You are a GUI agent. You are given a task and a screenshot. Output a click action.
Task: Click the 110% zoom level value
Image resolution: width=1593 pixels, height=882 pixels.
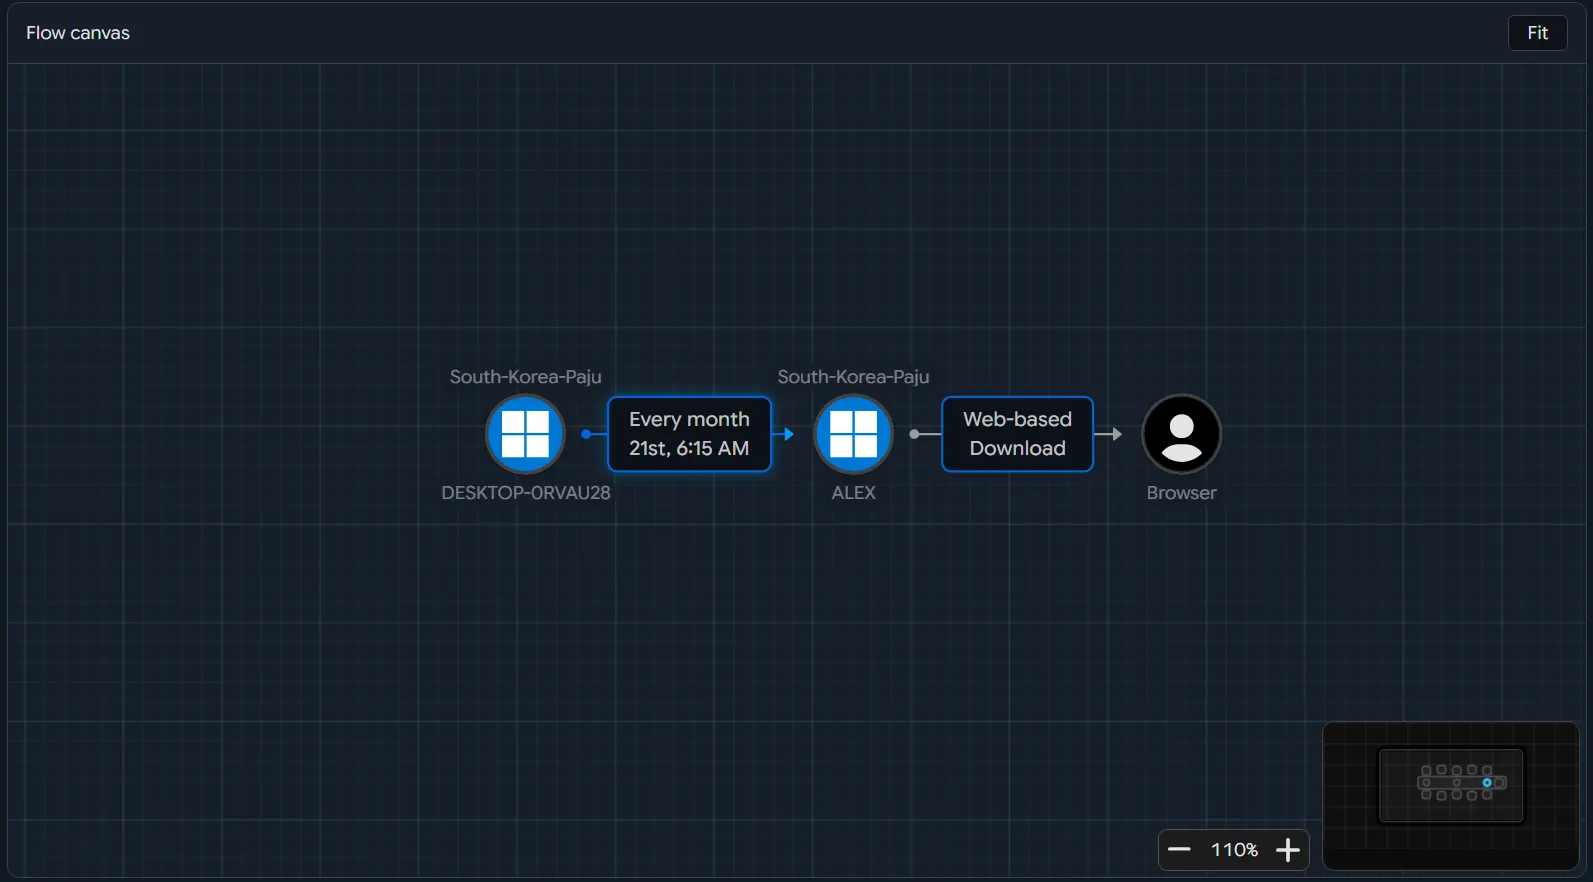(x=1234, y=850)
